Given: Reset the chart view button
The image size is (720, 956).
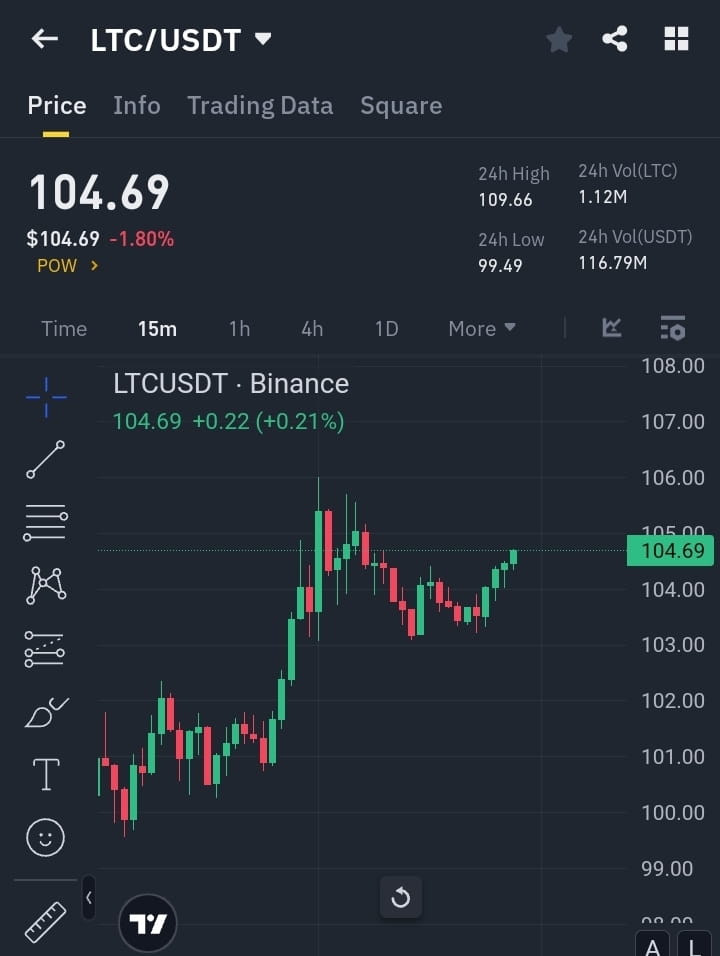Looking at the screenshot, I should tap(401, 897).
